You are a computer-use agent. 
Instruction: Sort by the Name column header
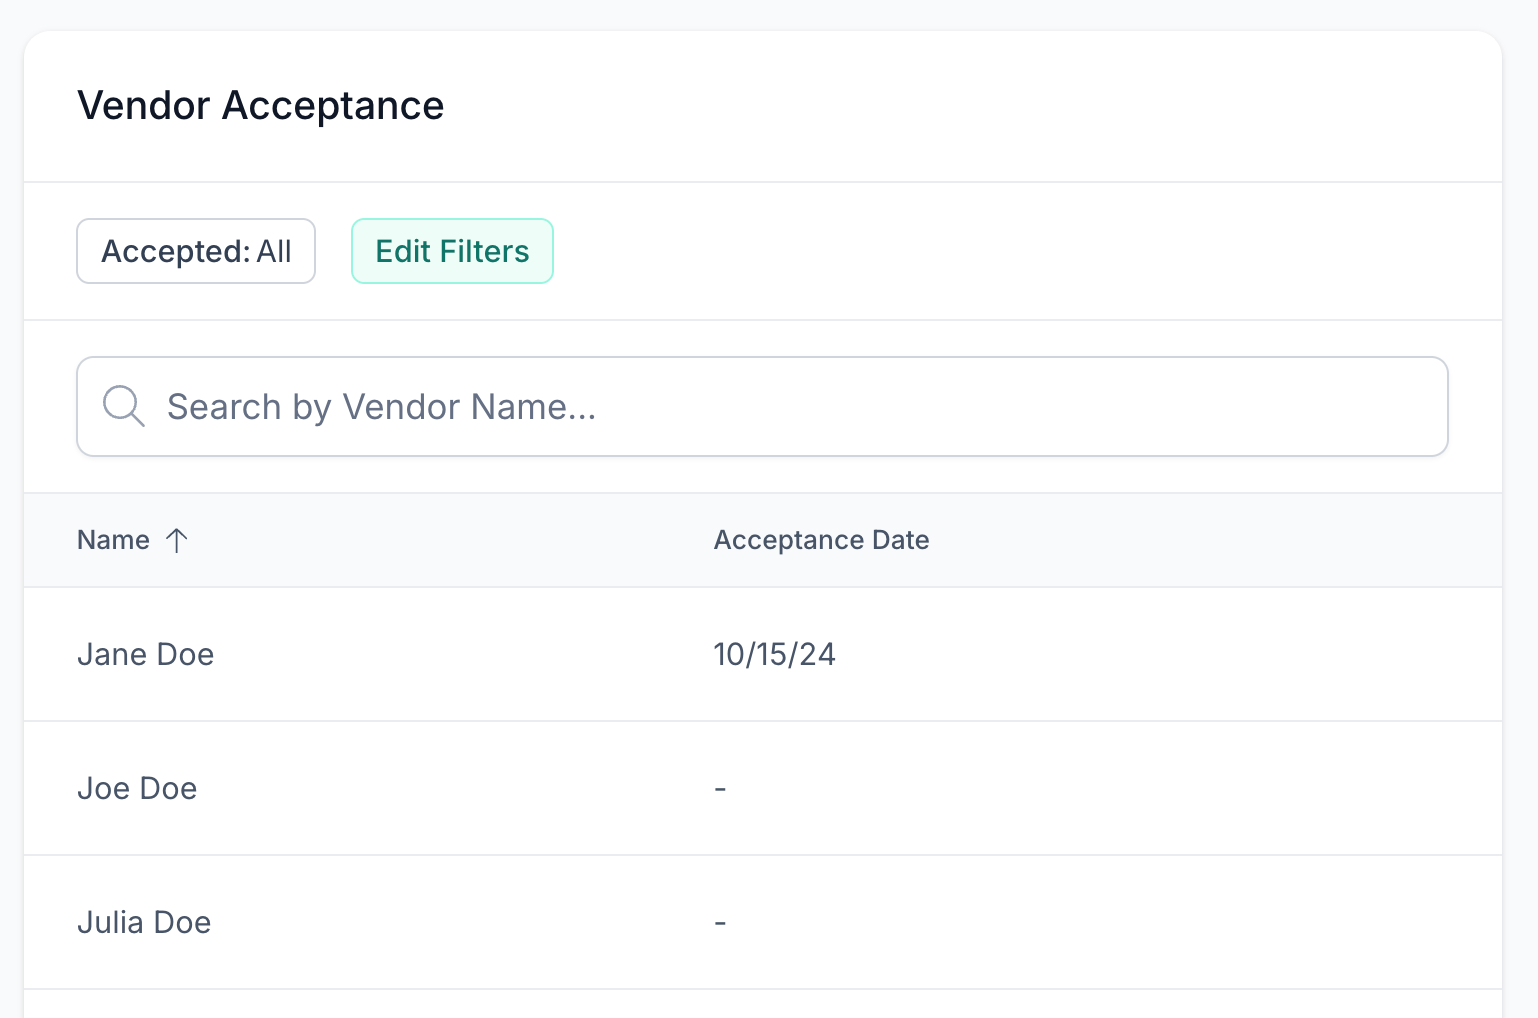tap(113, 541)
